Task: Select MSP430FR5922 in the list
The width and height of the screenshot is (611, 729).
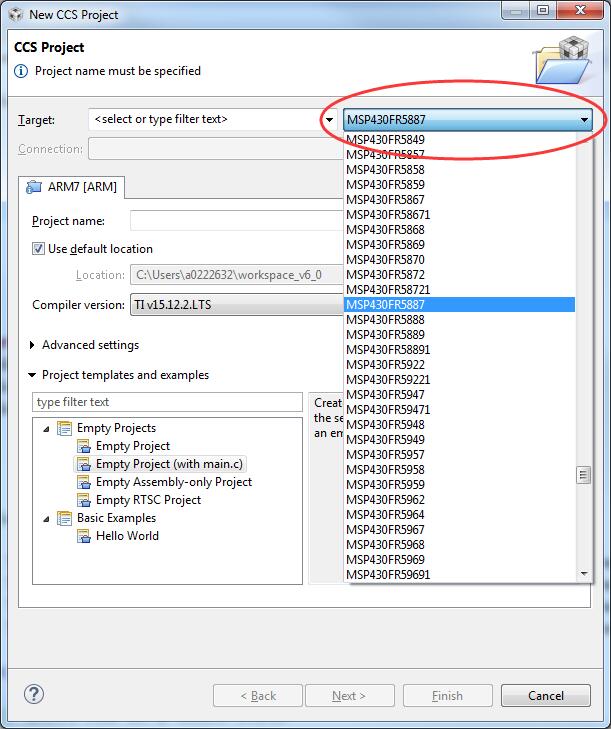Action: pos(459,365)
